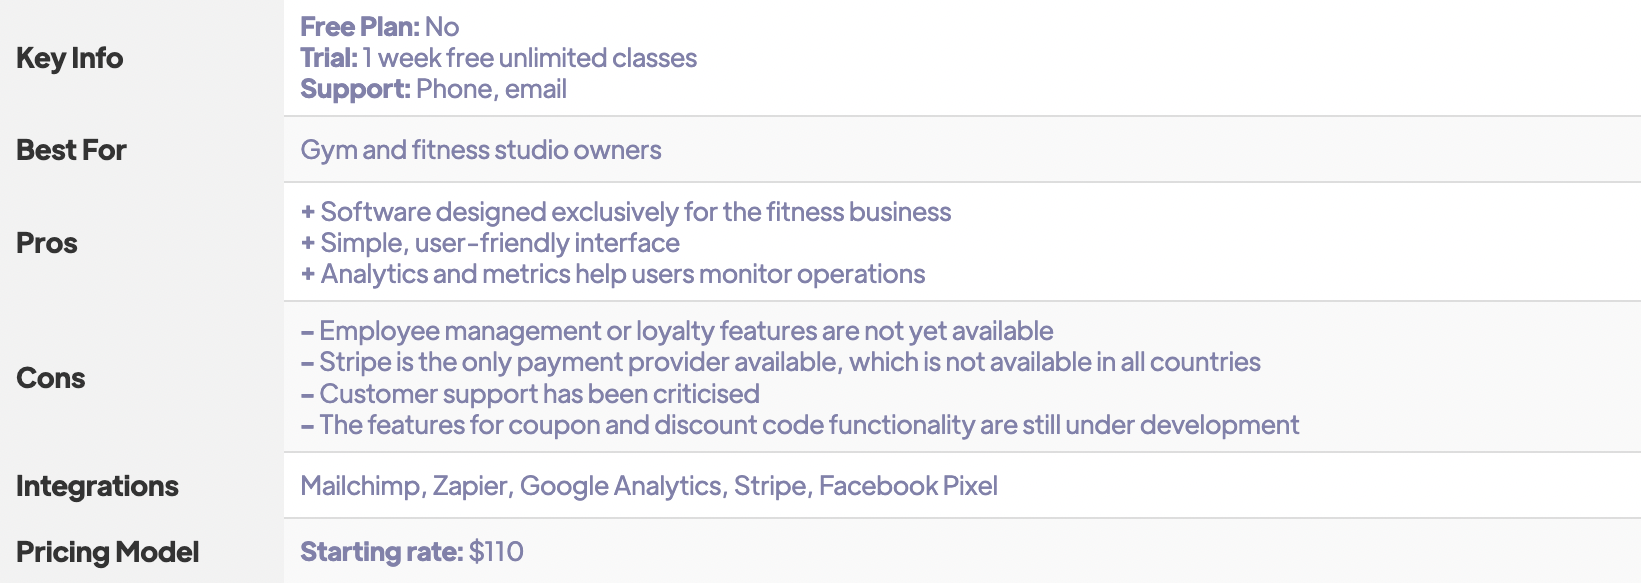Image resolution: width=1641 pixels, height=583 pixels.
Task: Click Mailchimp in the integrations list
Action: point(362,486)
